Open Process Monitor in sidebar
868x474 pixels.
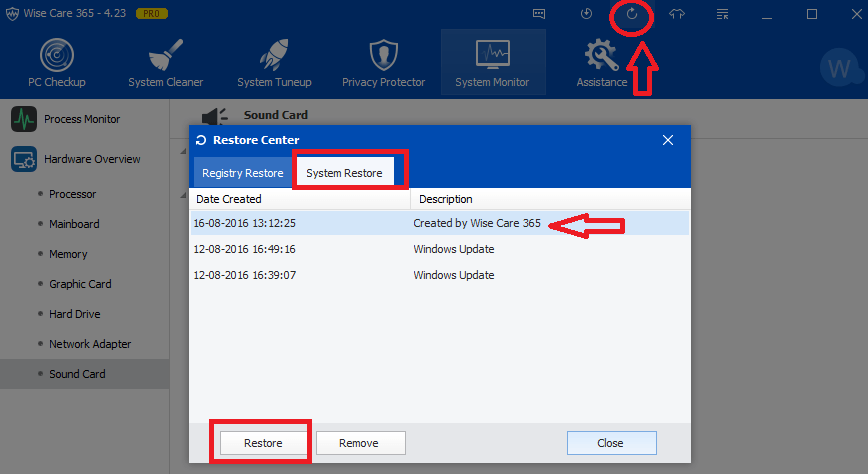(x=65, y=119)
